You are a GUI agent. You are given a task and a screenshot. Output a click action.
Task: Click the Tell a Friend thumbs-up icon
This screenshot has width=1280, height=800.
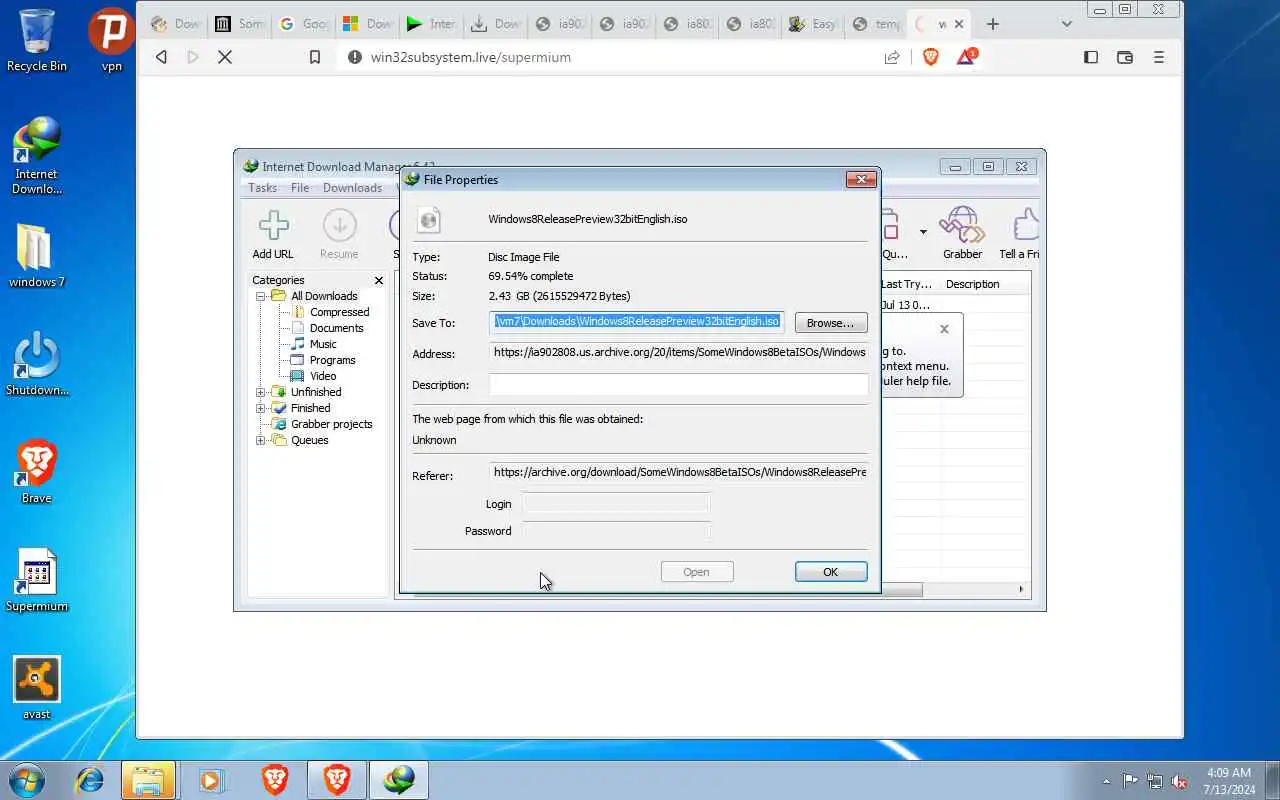(x=1024, y=226)
